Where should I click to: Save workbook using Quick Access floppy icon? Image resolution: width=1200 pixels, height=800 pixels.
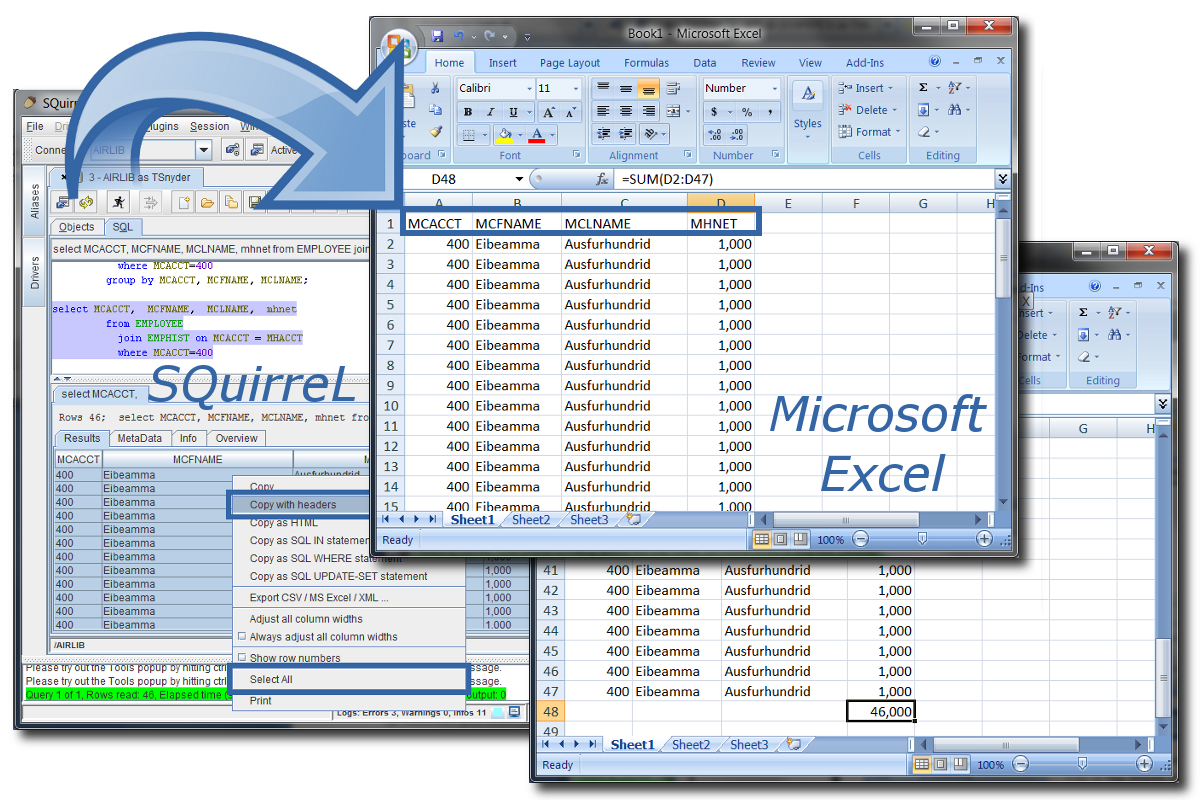point(437,36)
